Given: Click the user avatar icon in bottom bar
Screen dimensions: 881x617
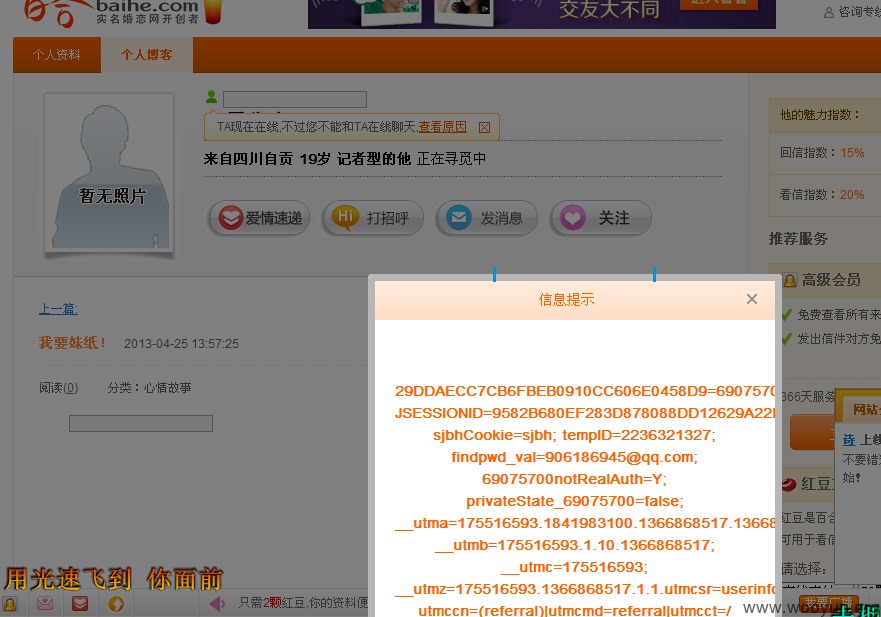Looking at the screenshot, I should click(x=10, y=604).
